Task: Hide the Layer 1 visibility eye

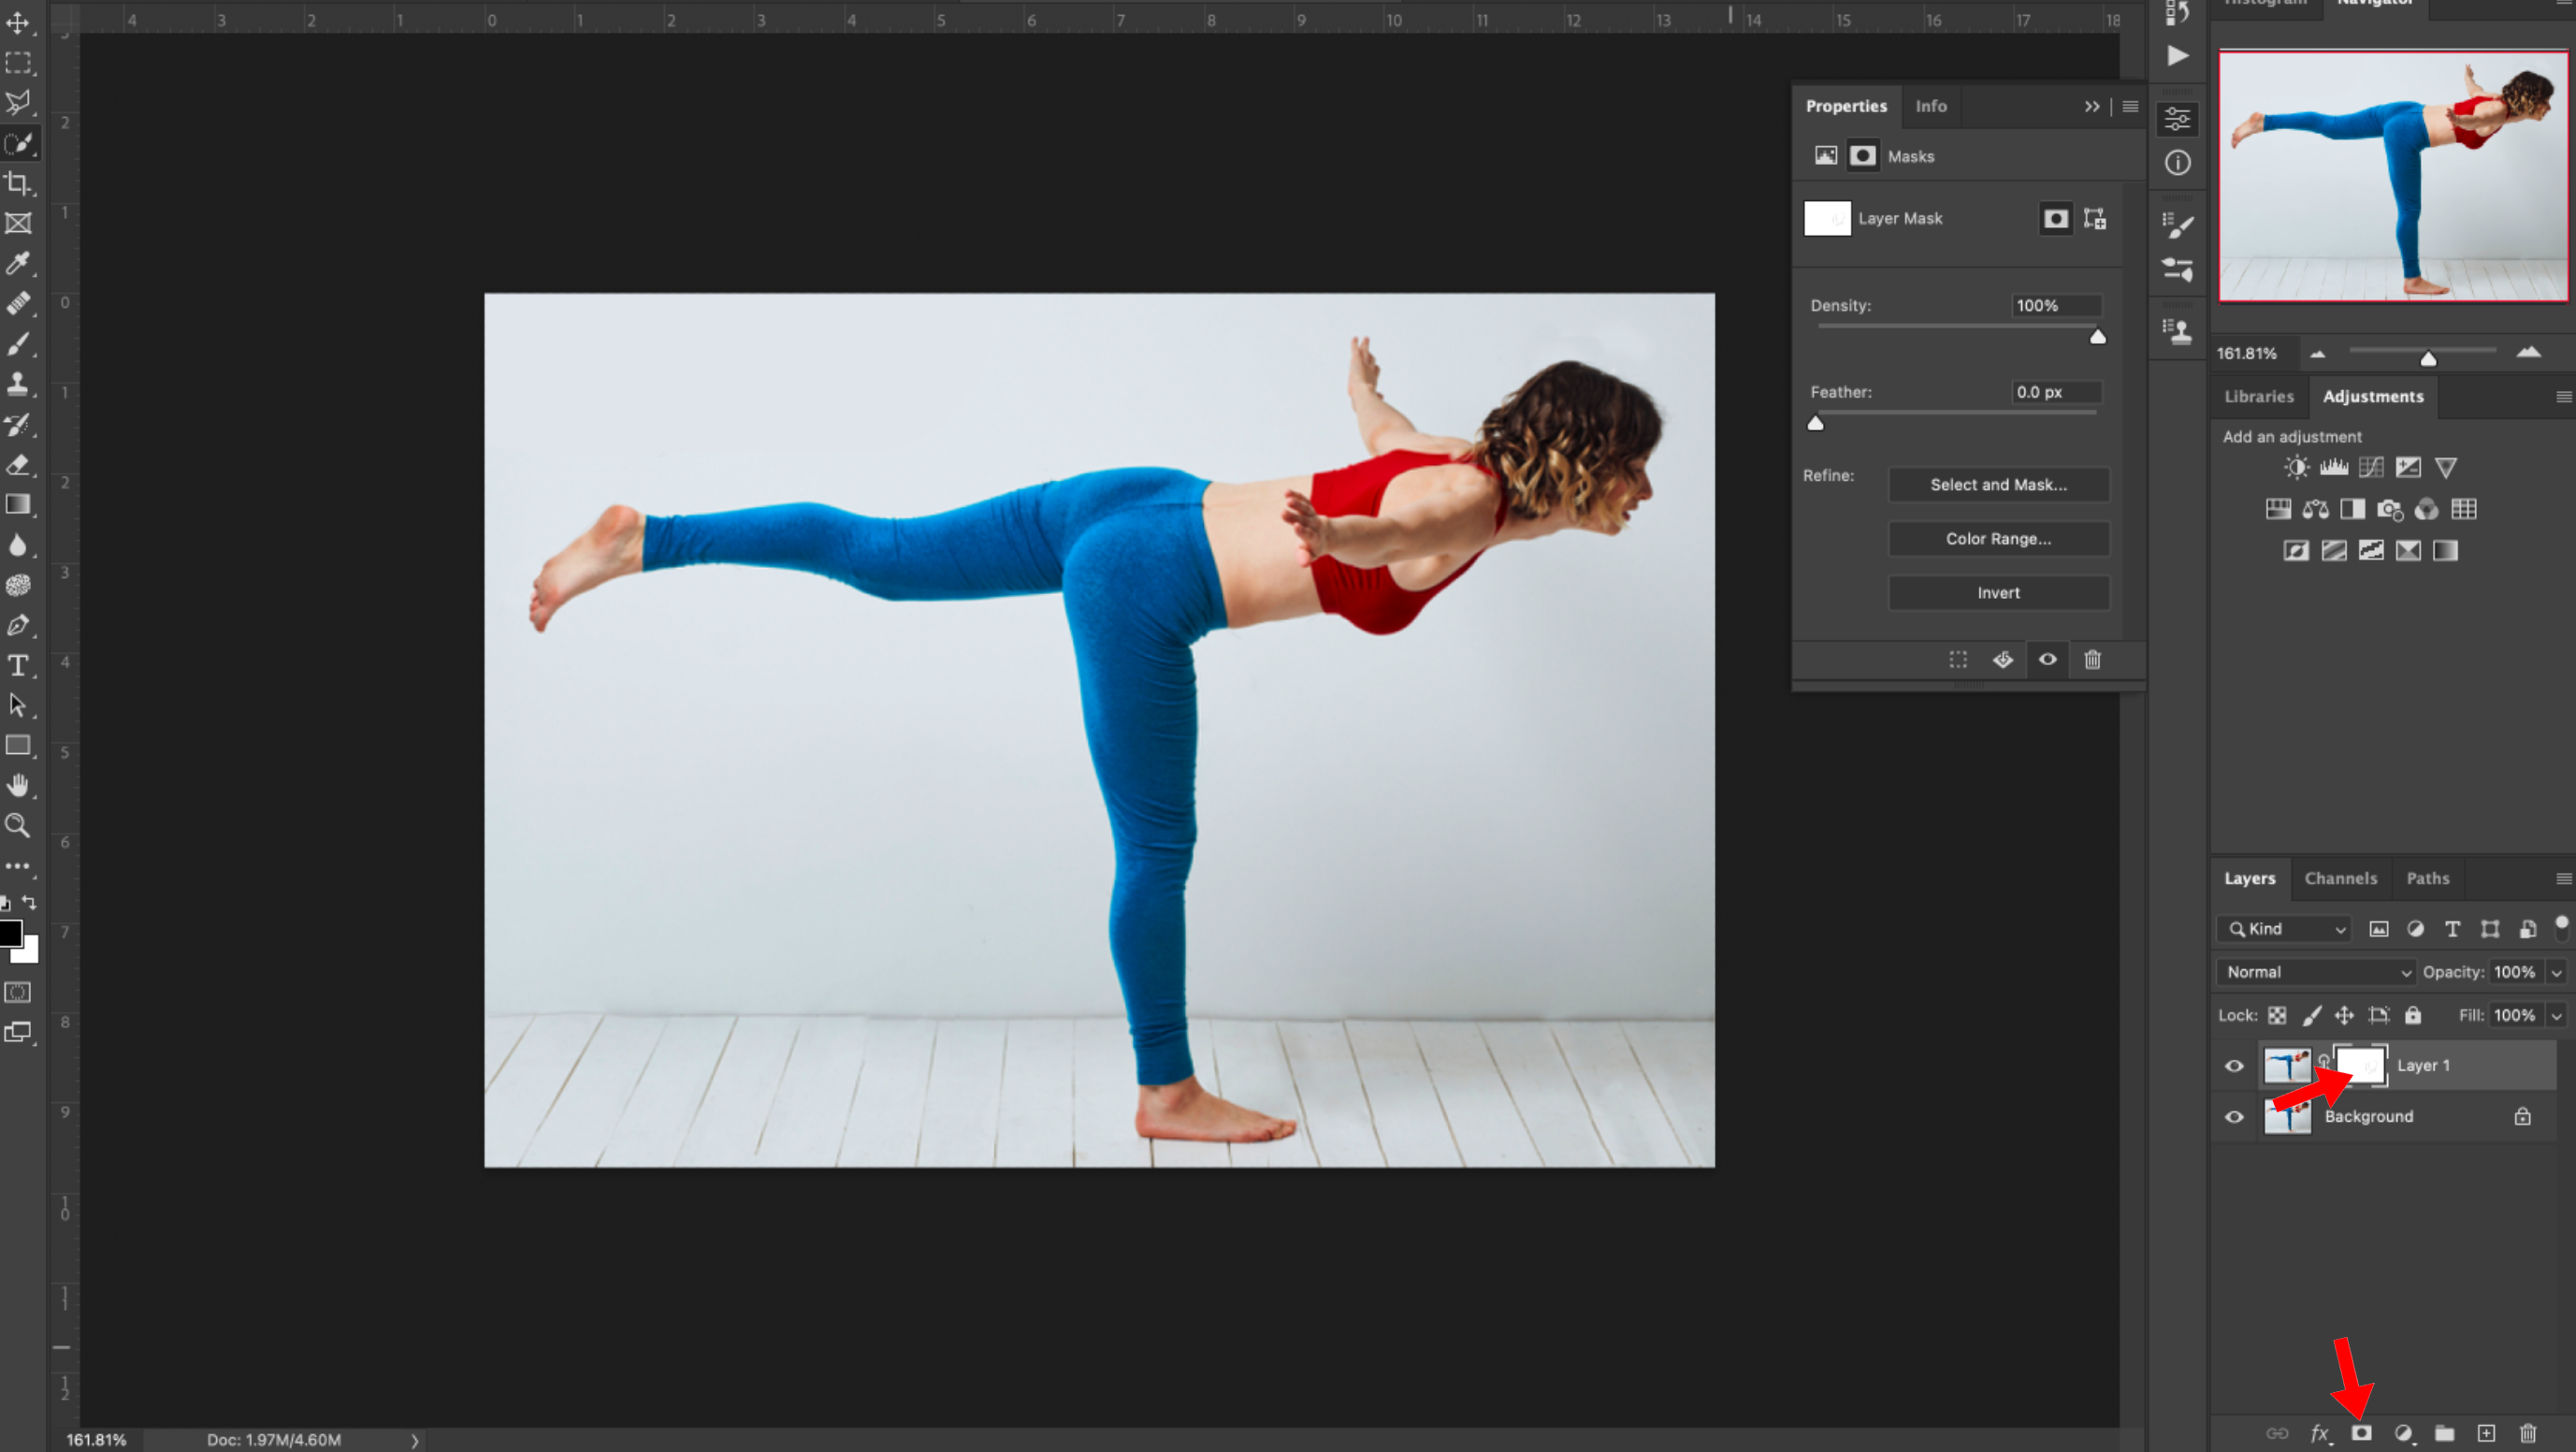Action: (2234, 1066)
